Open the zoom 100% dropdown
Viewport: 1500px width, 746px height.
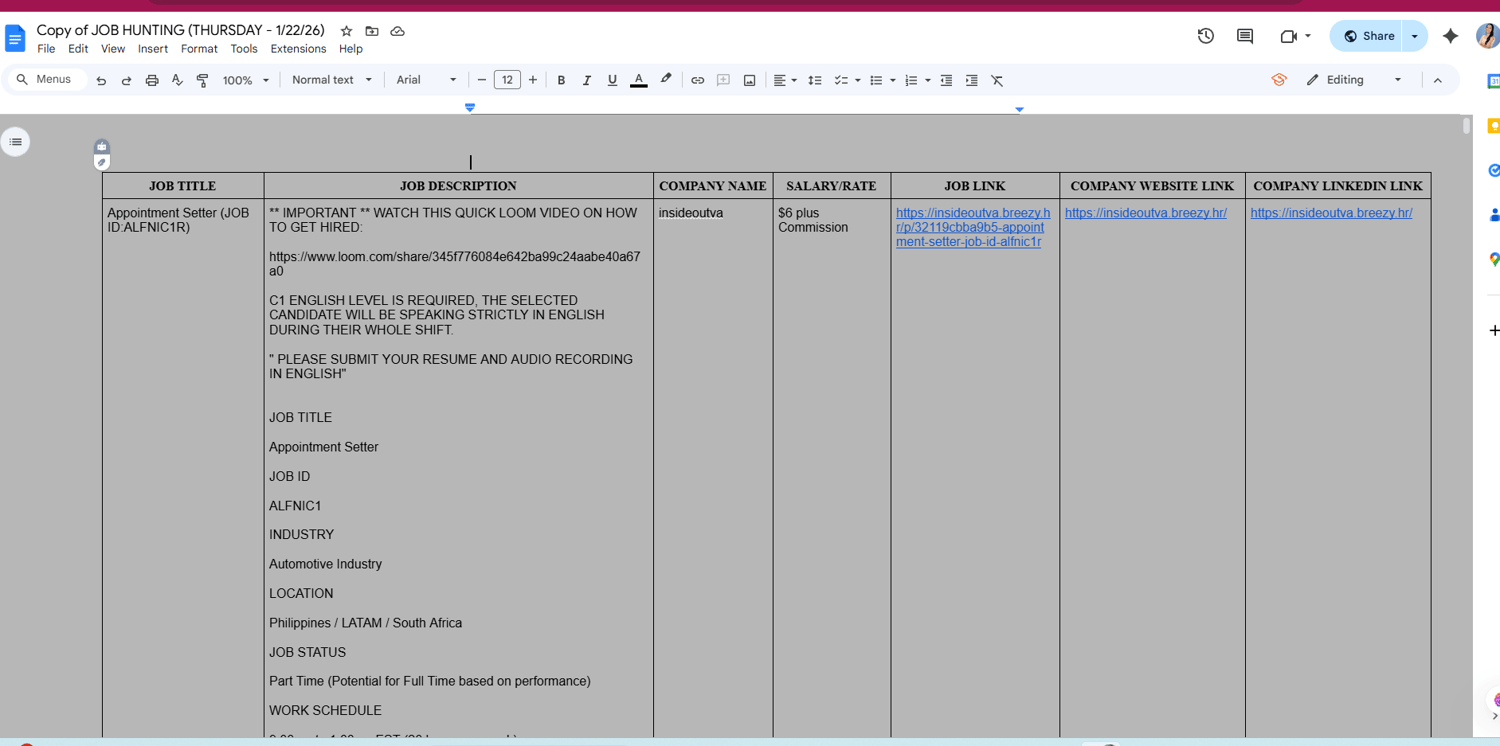(x=246, y=80)
